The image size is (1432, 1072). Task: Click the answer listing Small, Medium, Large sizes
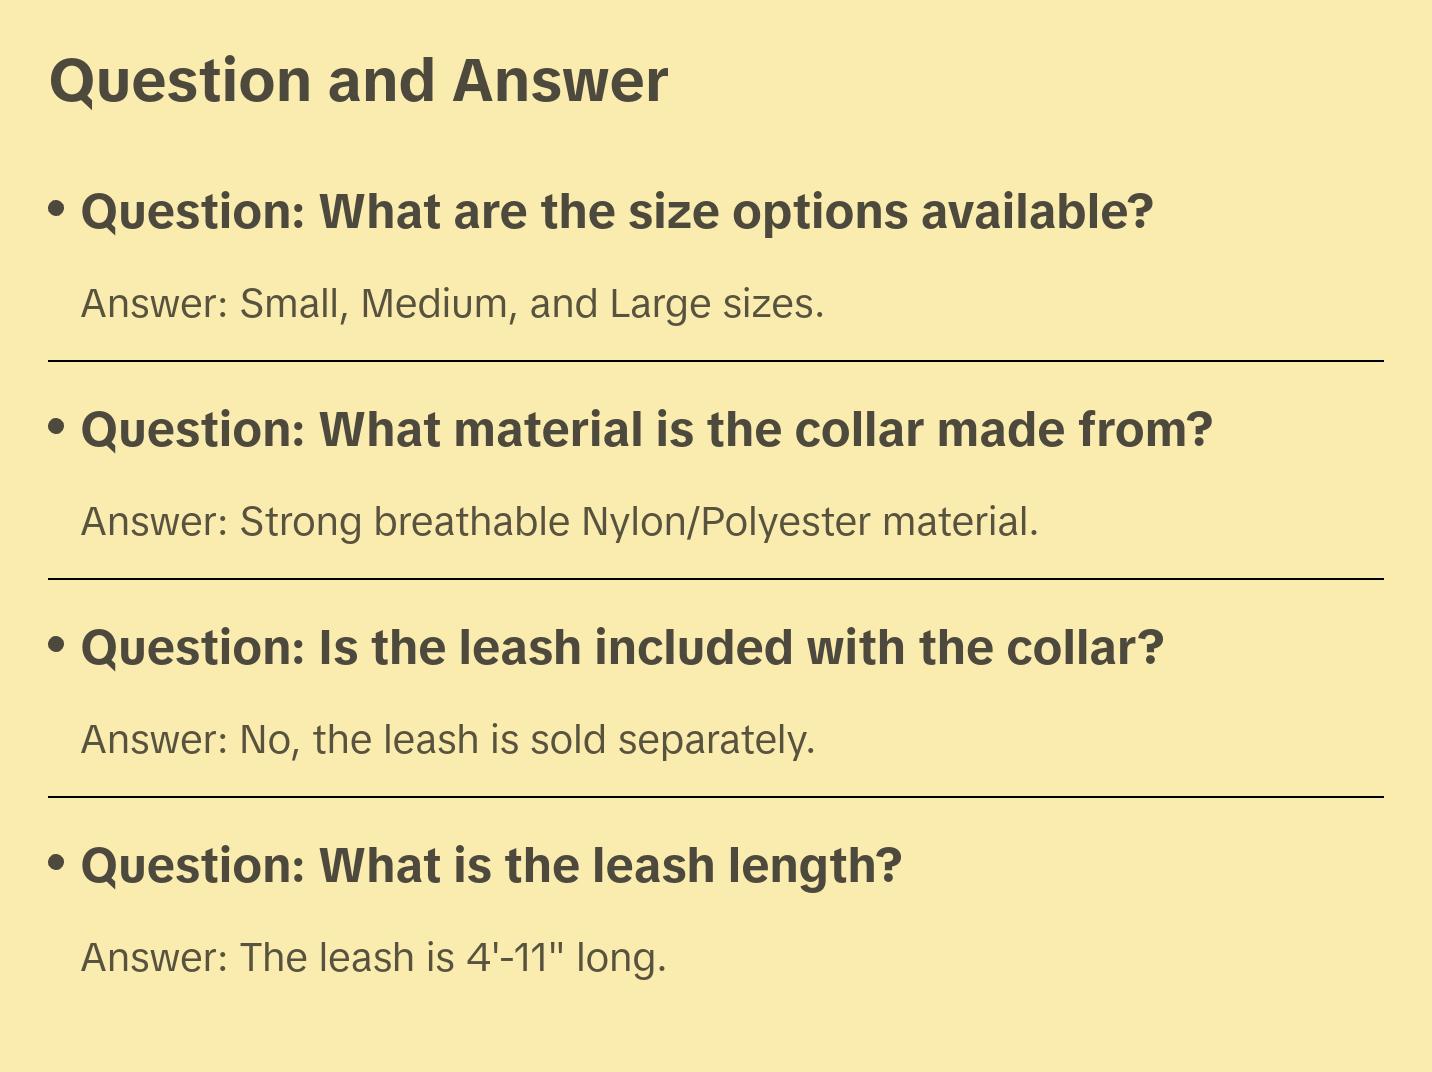tap(452, 304)
